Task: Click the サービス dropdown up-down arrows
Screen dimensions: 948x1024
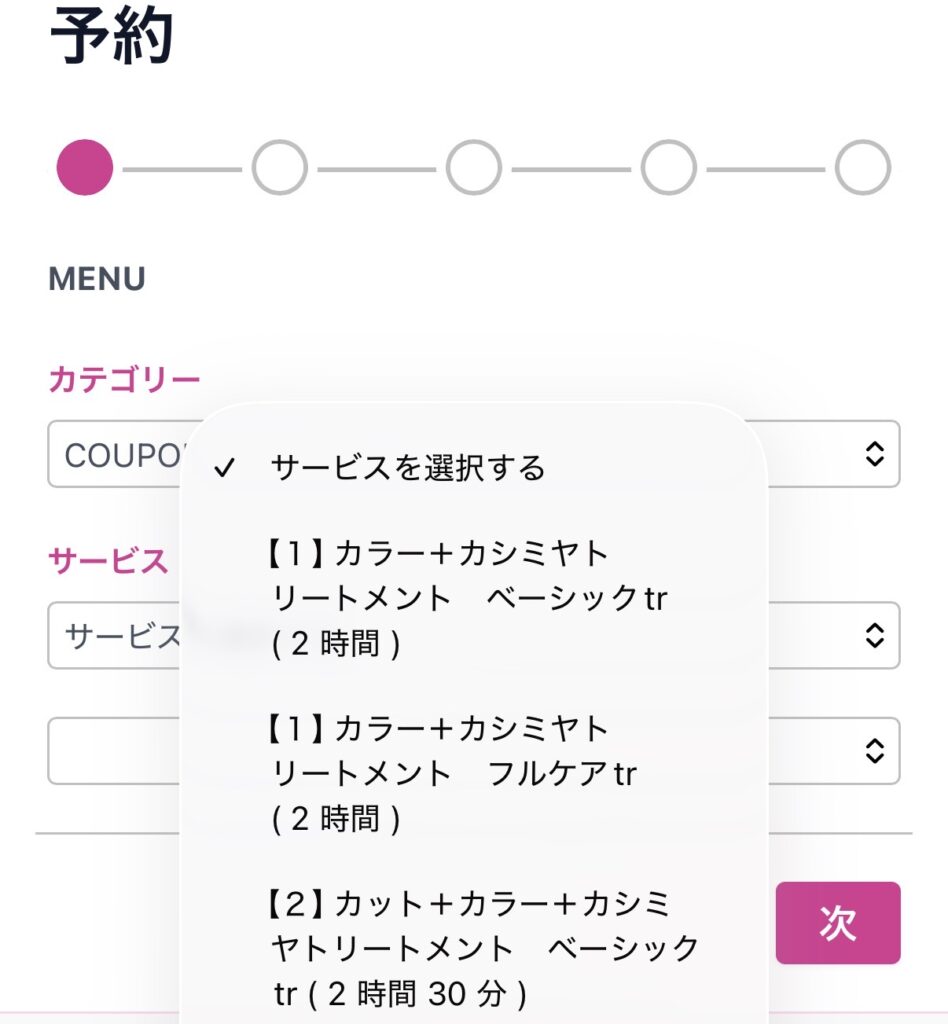Action: (874, 635)
